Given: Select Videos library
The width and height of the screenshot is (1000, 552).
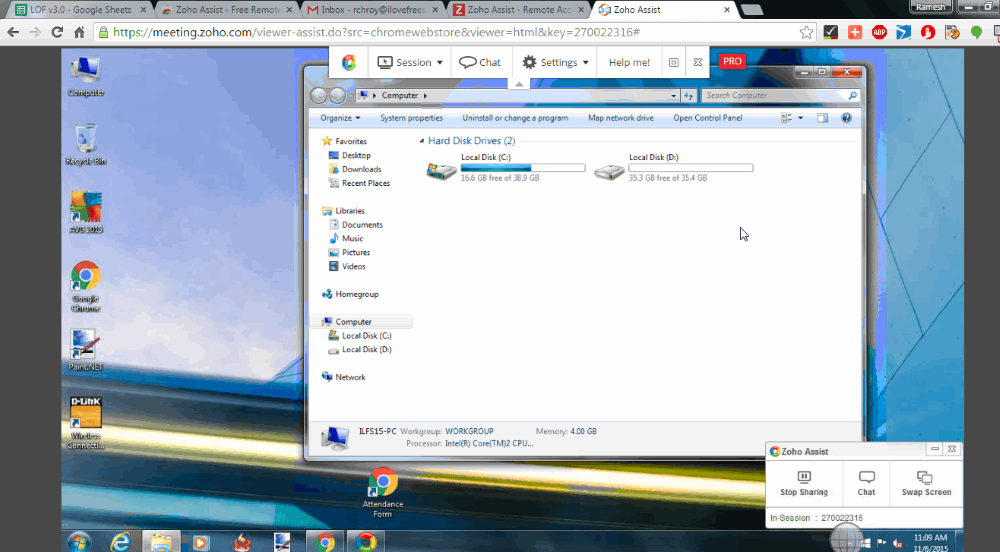Looking at the screenshot, I should (347, 267).
